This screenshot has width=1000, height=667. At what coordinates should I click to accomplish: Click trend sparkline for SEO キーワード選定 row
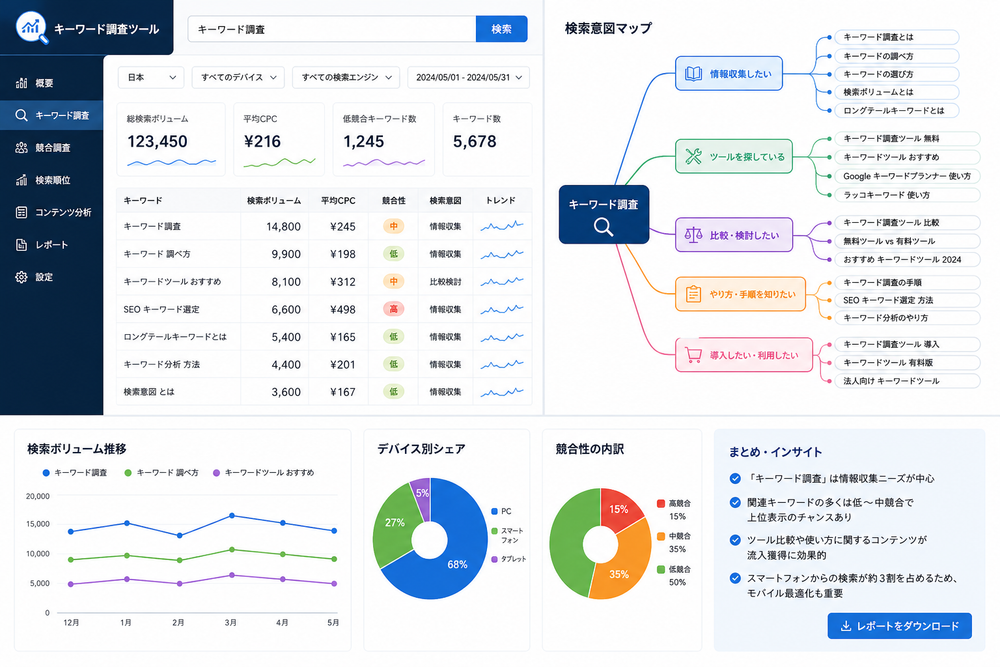point(502,309)
